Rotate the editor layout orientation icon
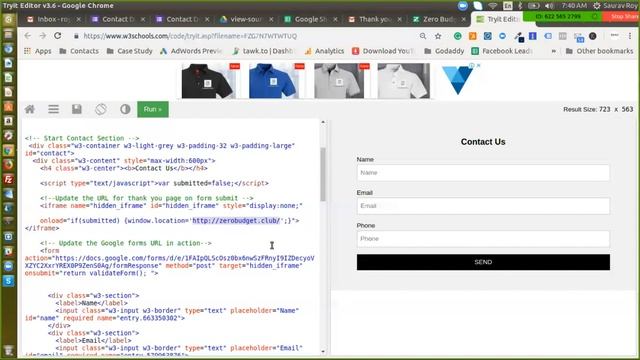The height and width of the screenshot is (360, 640). 101,109
